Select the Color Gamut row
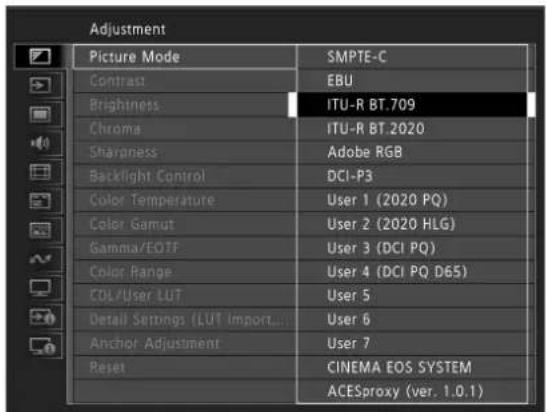This screenshot has height=412, width=546. (x=185, y=224)
